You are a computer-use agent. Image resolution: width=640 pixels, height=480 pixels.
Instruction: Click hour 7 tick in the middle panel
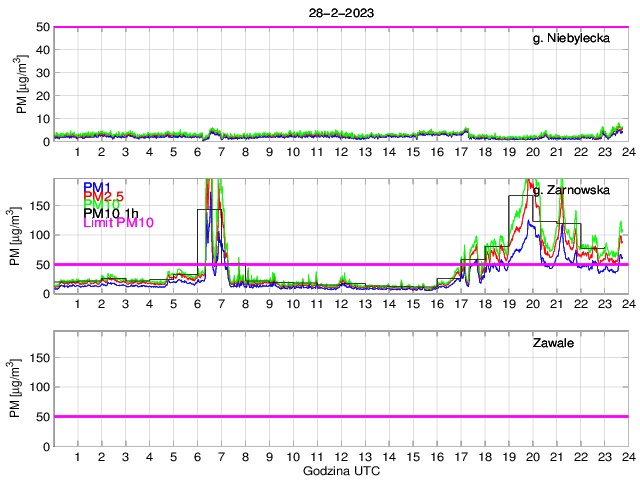point(221,304)
